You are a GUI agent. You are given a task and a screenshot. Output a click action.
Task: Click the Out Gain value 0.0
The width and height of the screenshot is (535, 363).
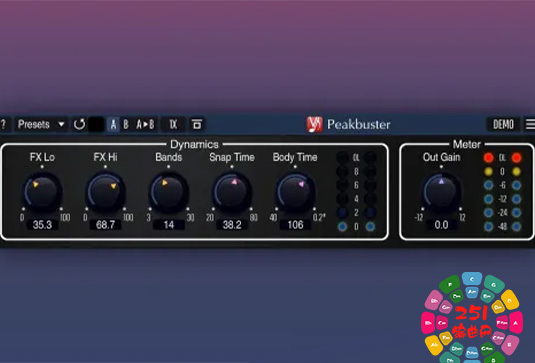point(441,225)
